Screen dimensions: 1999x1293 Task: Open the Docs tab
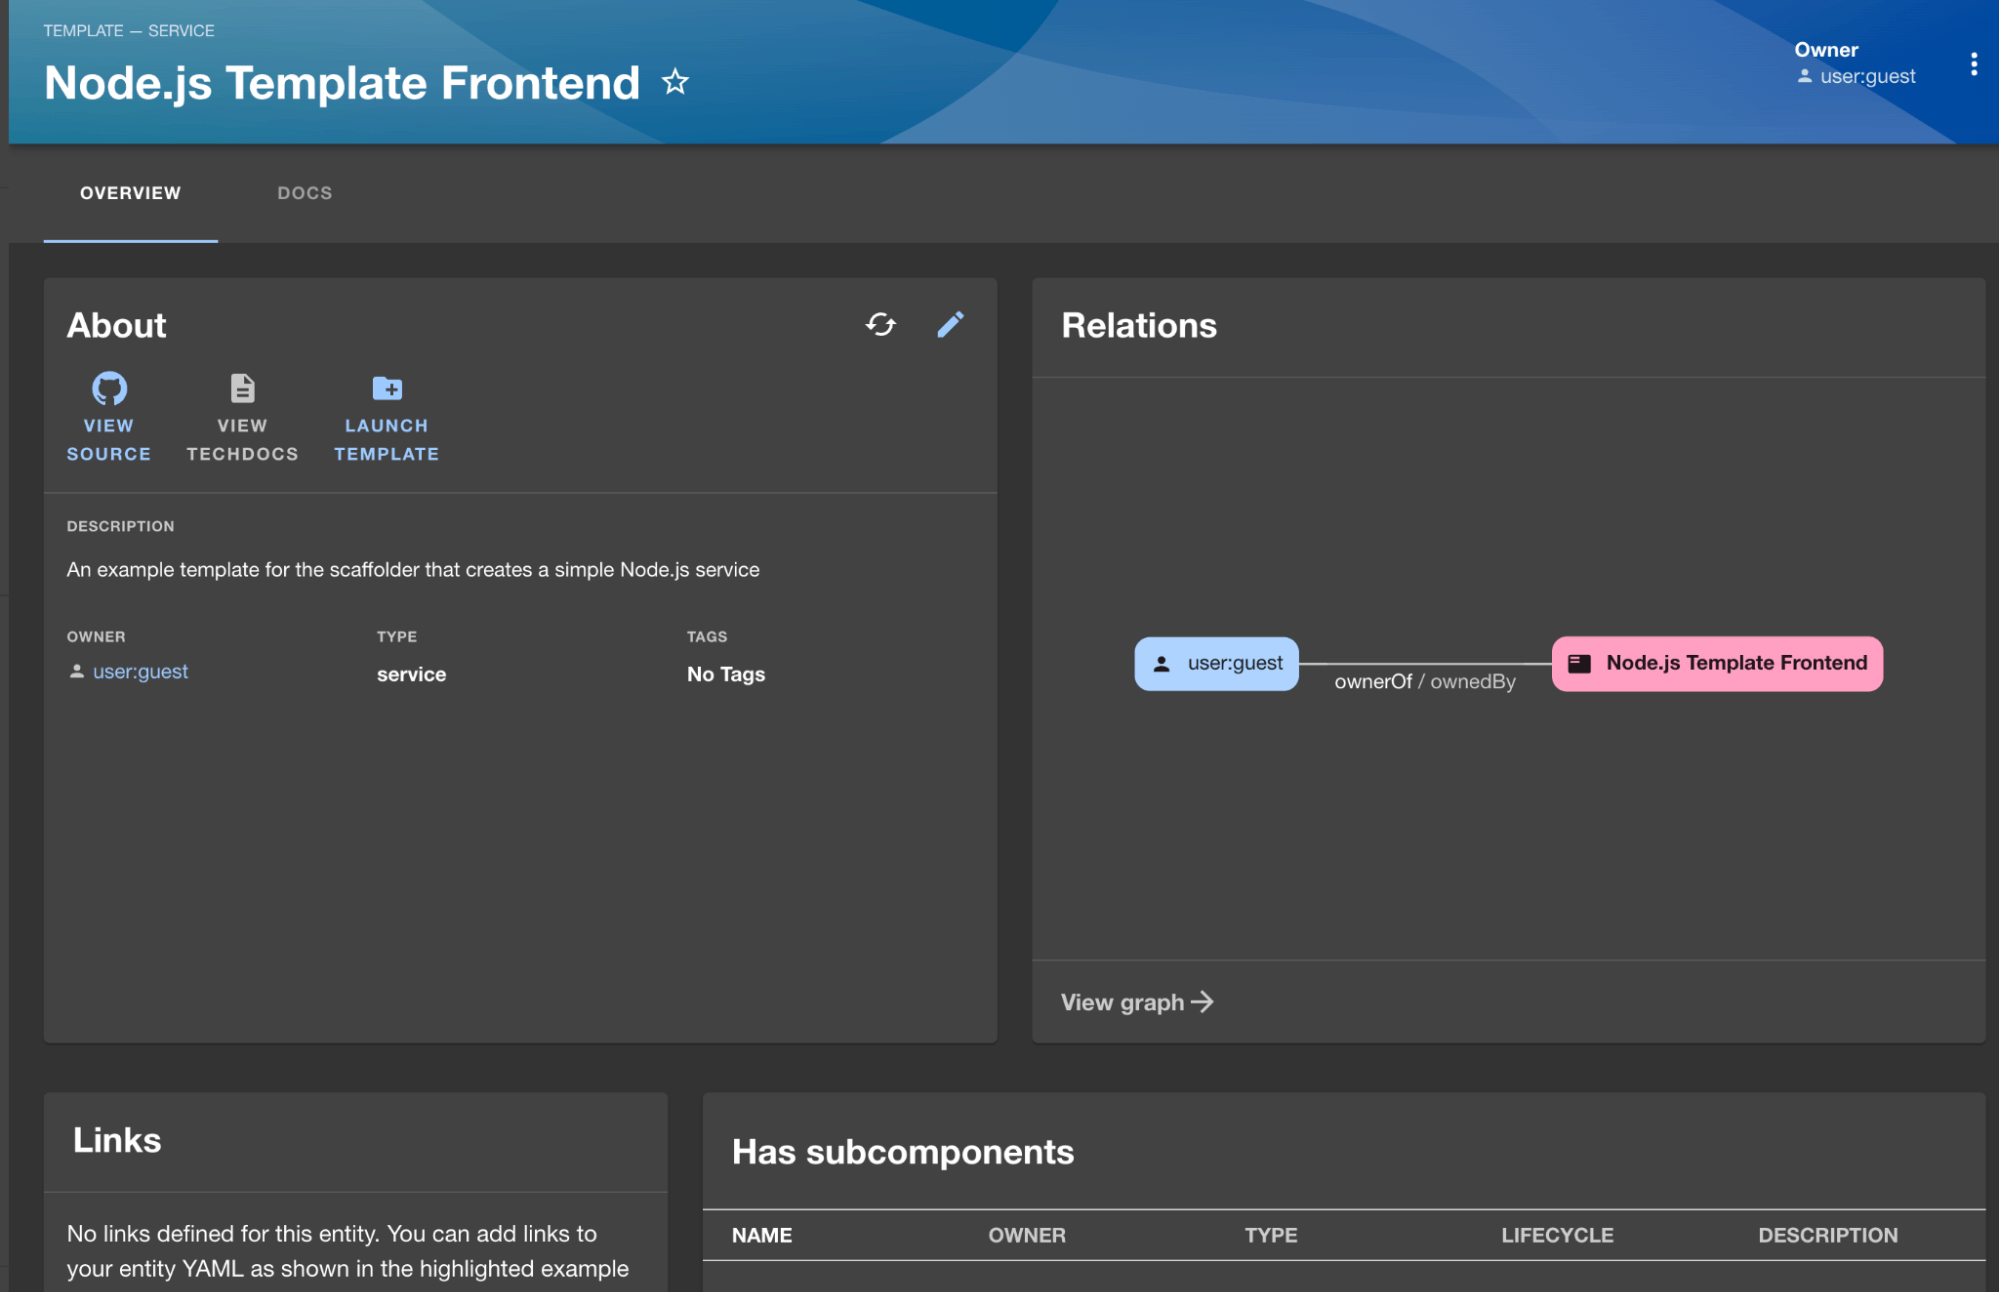tap(305, 193)
